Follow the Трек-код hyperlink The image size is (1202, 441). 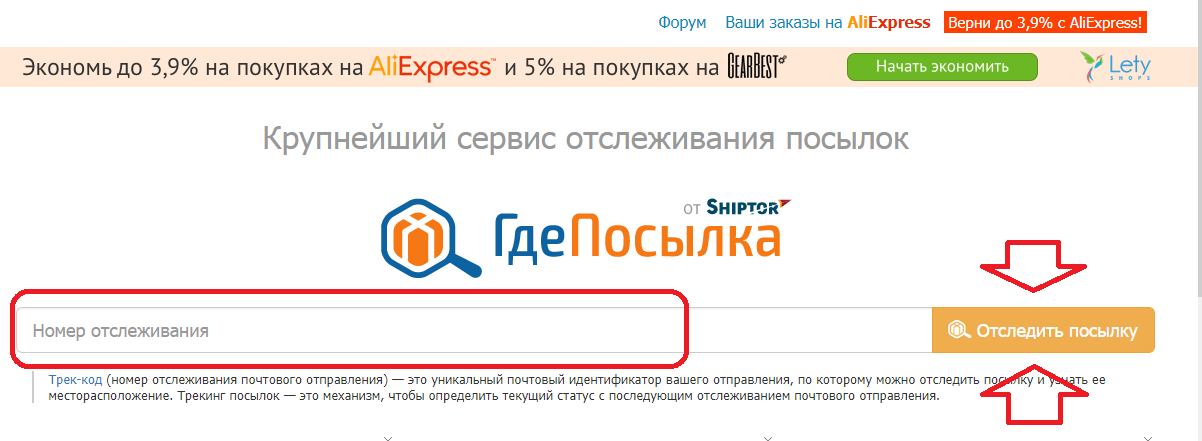pyautogui.click(x=75, y=380)
